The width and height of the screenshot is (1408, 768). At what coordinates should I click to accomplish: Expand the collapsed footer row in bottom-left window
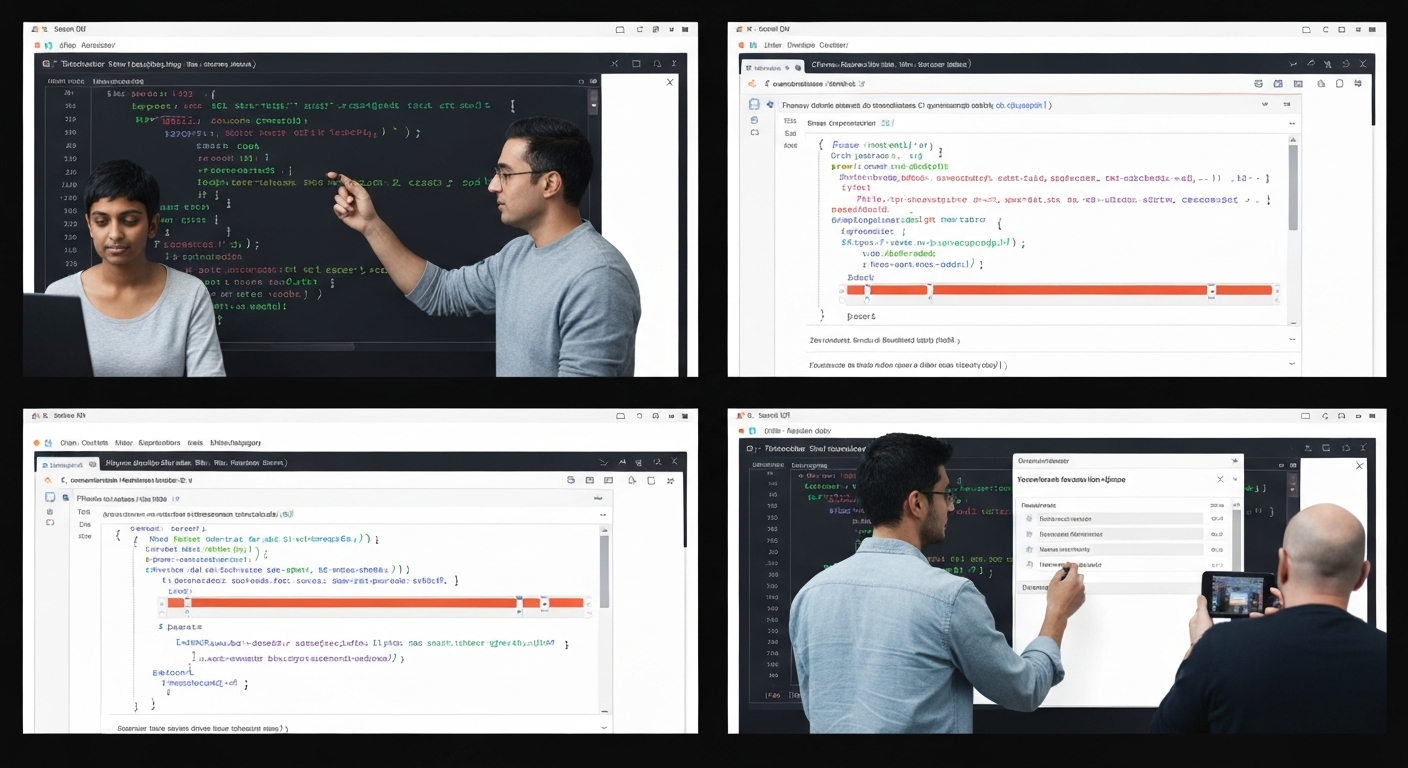pyautogui.click(x=603, y=728)
